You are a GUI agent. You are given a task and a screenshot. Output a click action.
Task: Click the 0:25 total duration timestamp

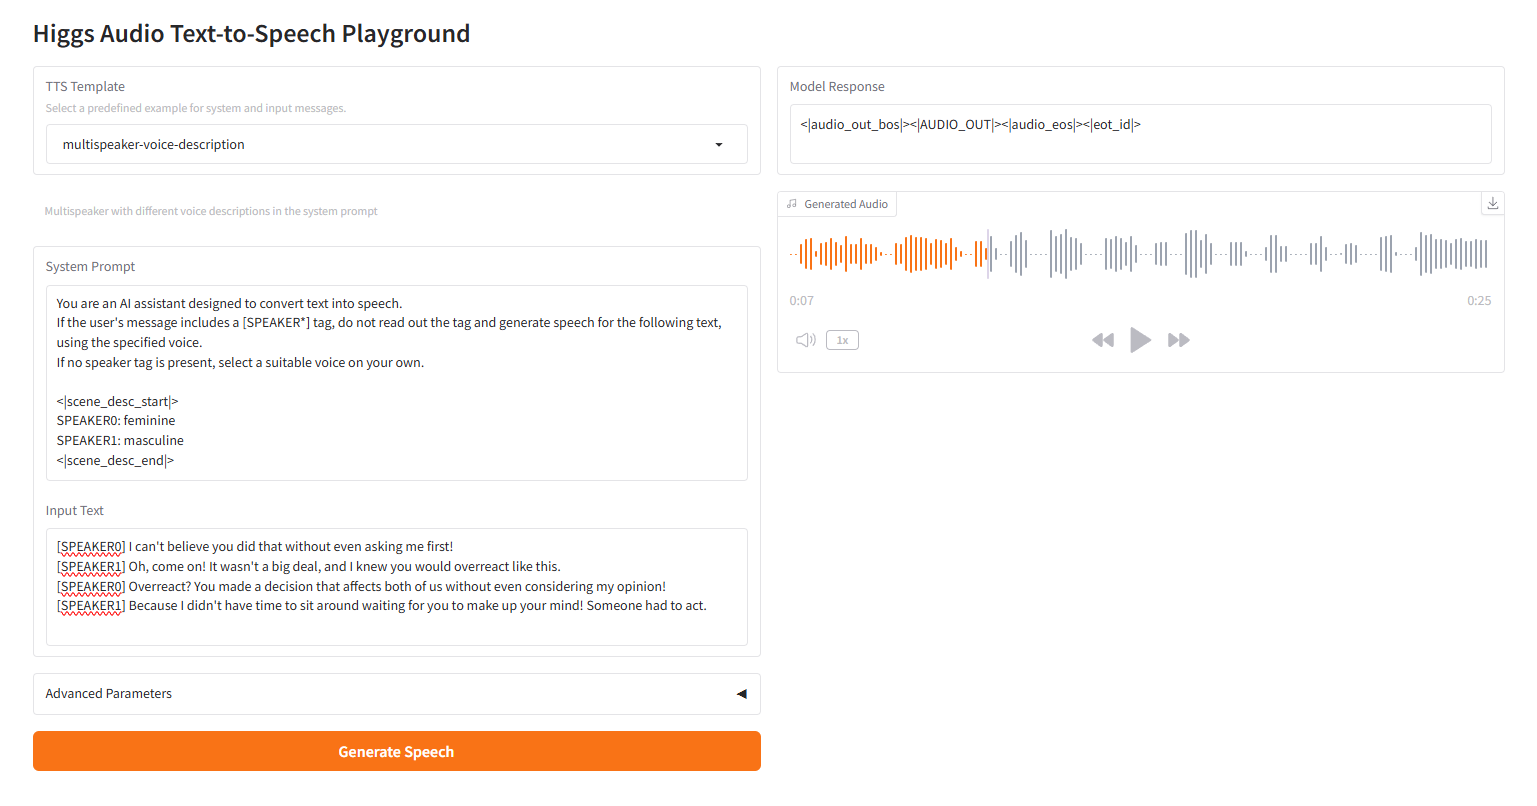1479,301
